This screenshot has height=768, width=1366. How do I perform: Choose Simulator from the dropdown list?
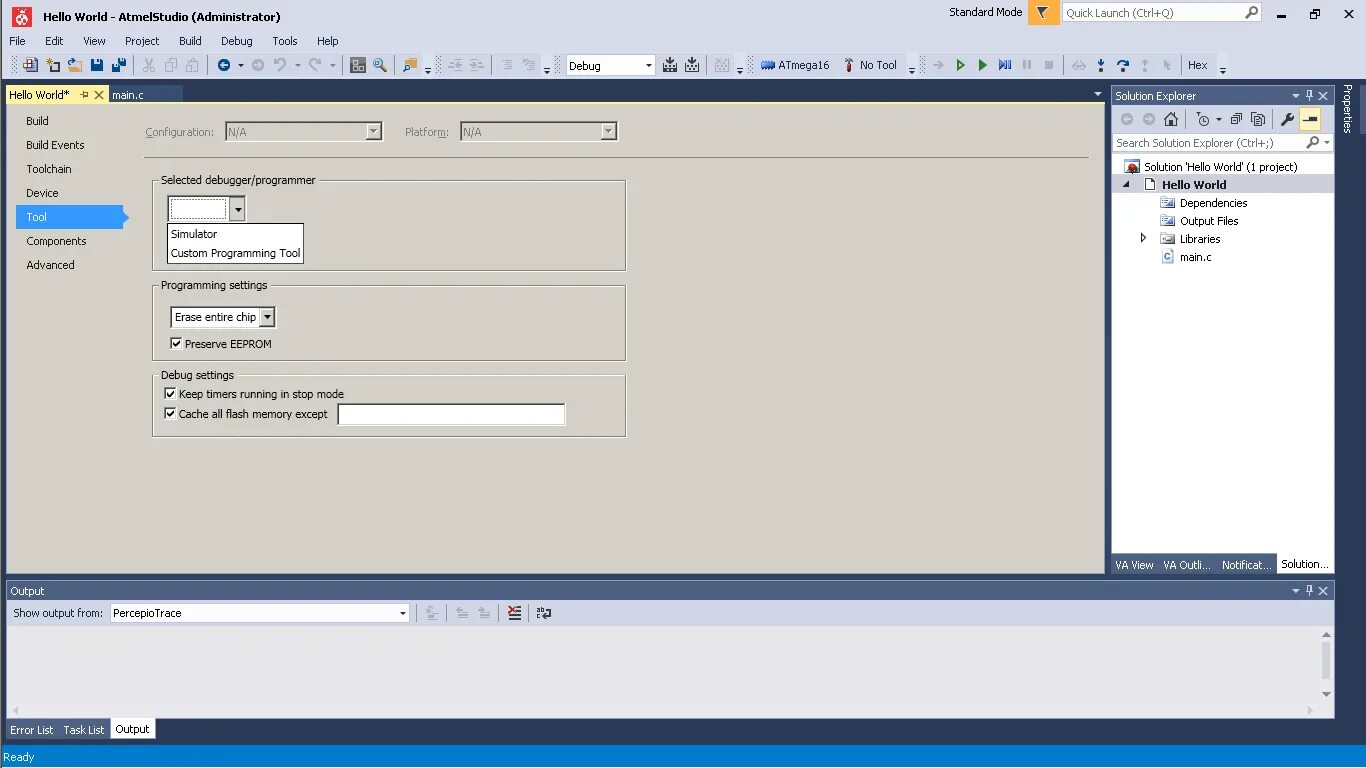point(235,234)
